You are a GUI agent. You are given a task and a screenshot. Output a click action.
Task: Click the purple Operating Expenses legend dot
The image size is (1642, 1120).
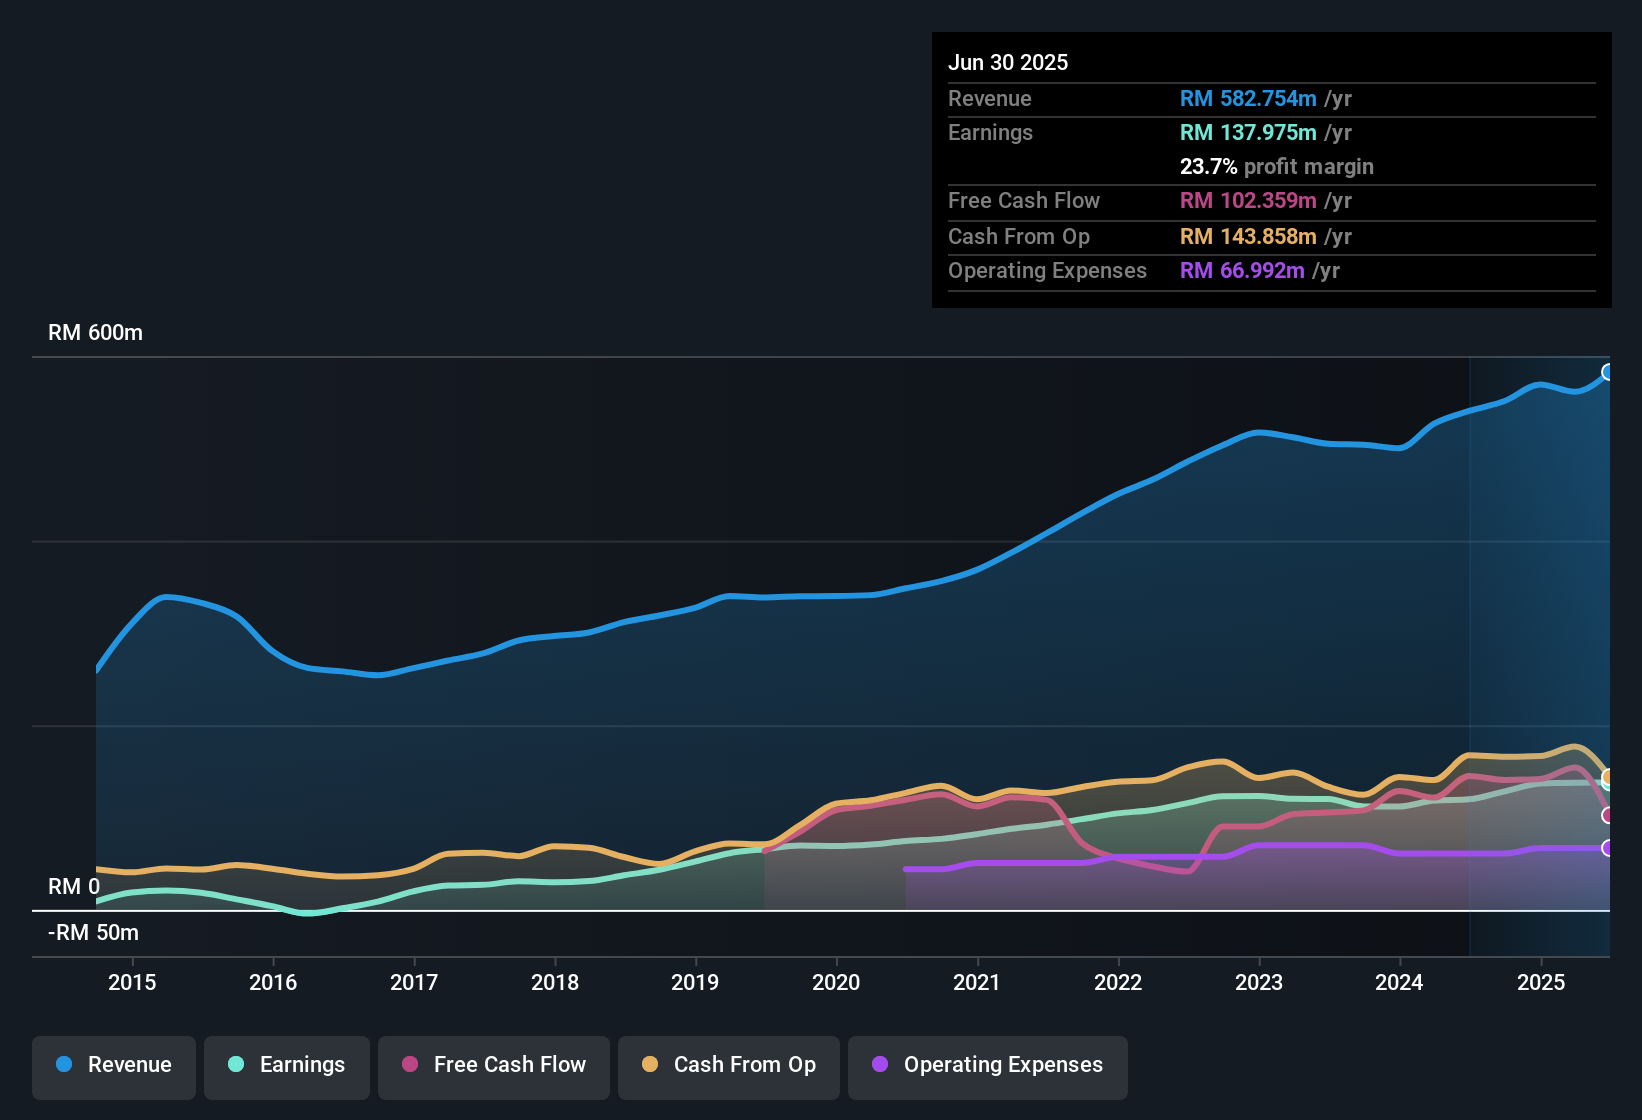click(x=880, y=1064)
